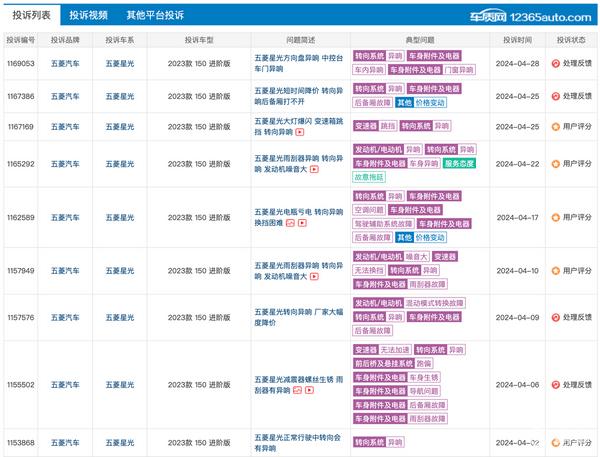
Task: Click the video icon in complaint 1155502
Action: click(x=310, y=390)
